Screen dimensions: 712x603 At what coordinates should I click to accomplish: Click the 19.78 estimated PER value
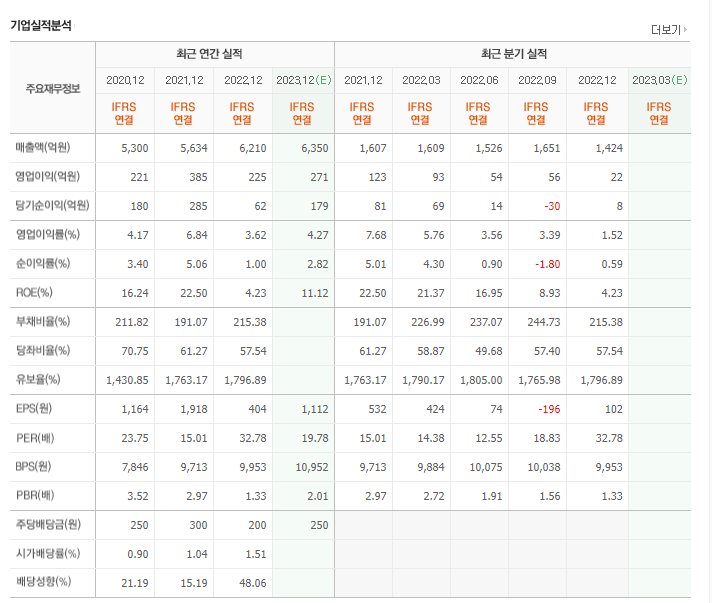tap(315, 439)
